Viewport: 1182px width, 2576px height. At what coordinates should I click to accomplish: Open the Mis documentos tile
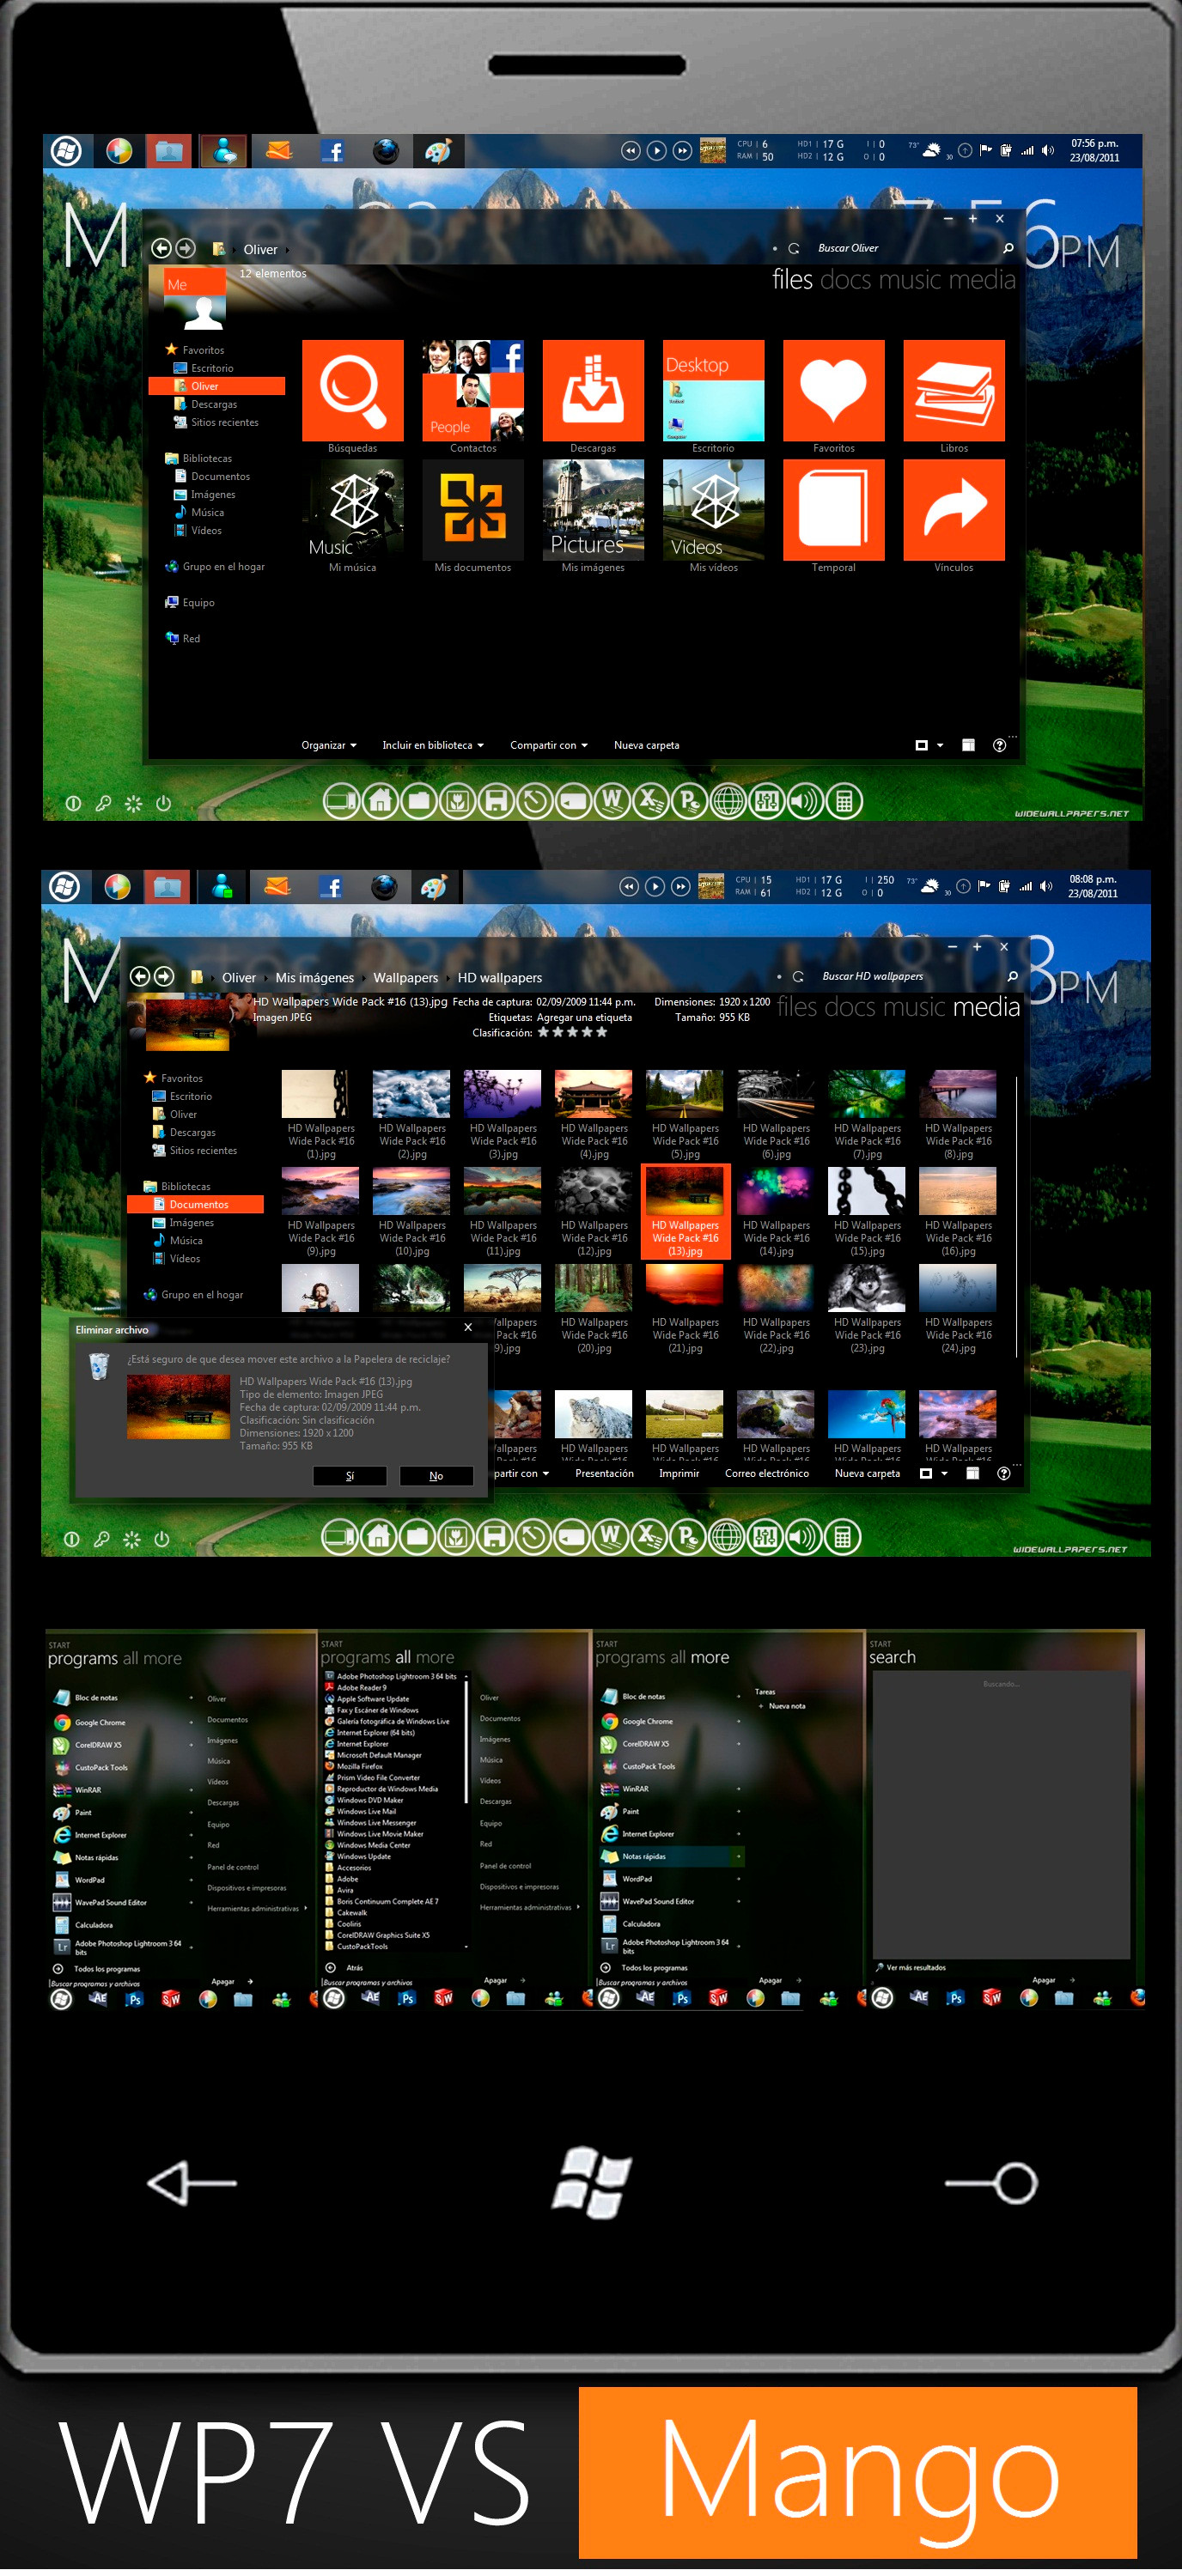[x=473, y=510]
